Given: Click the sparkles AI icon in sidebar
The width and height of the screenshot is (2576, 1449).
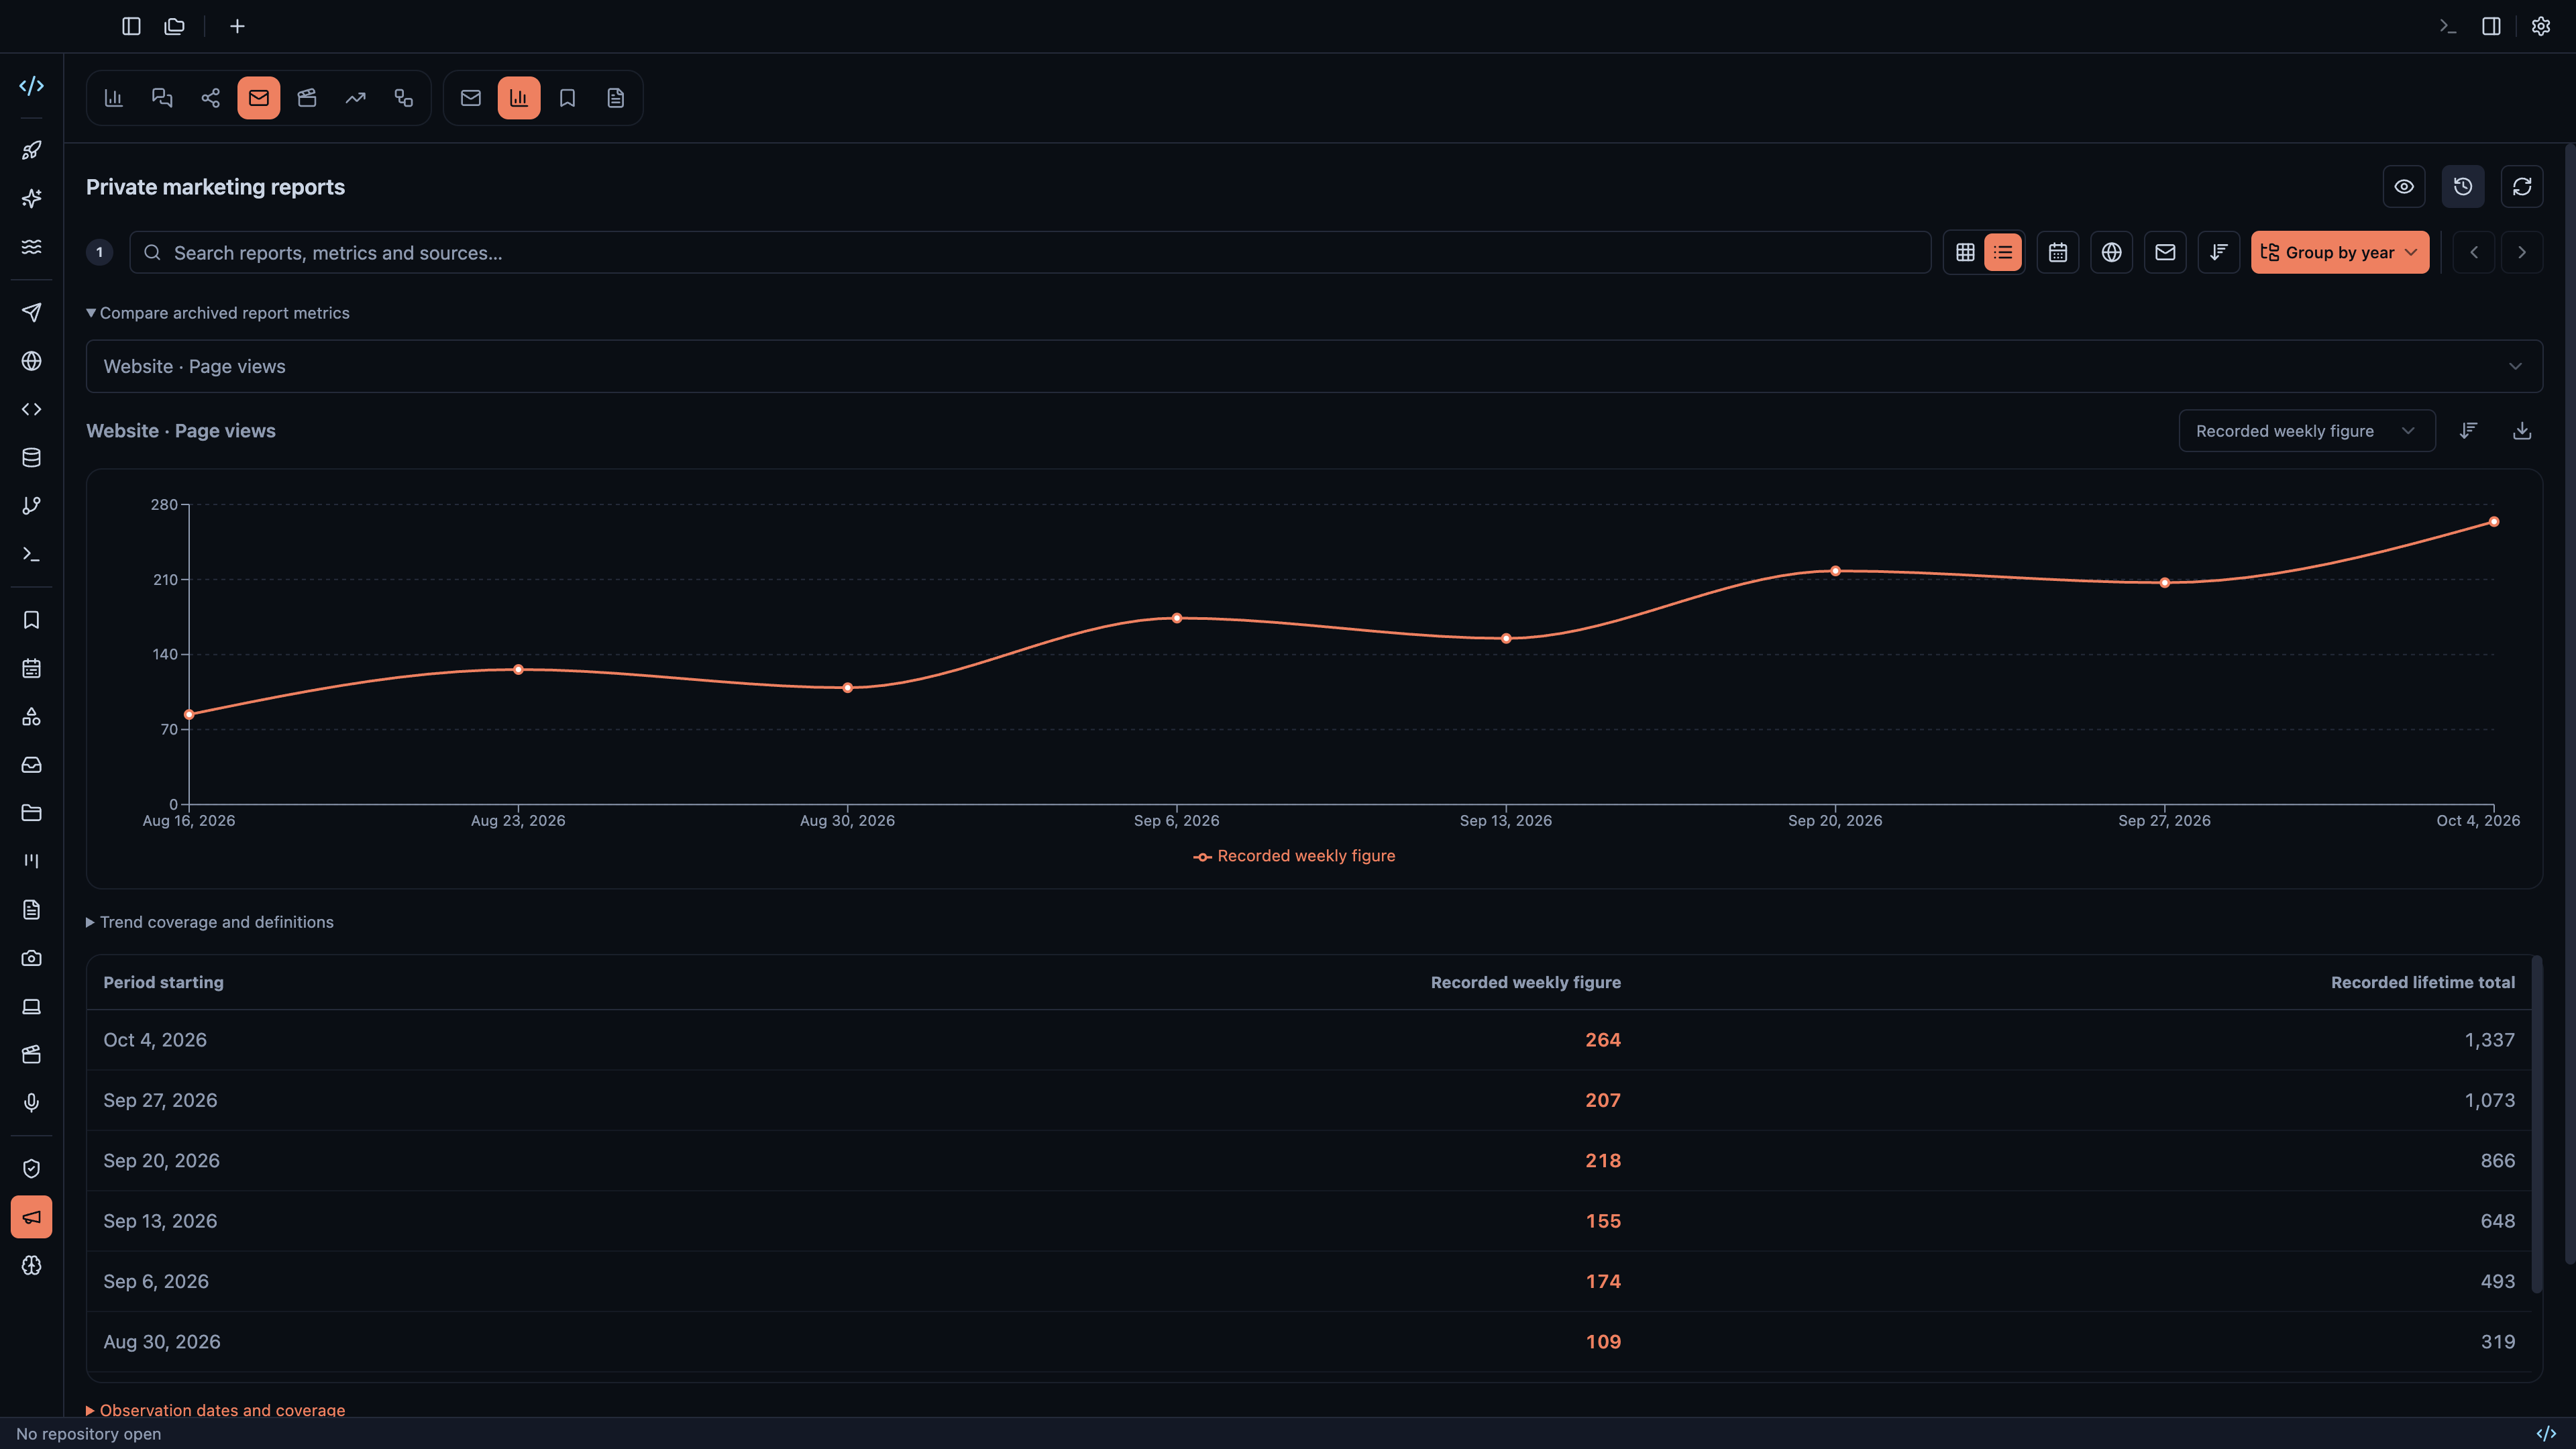Looking at the screenshot, I should [31, 198].
